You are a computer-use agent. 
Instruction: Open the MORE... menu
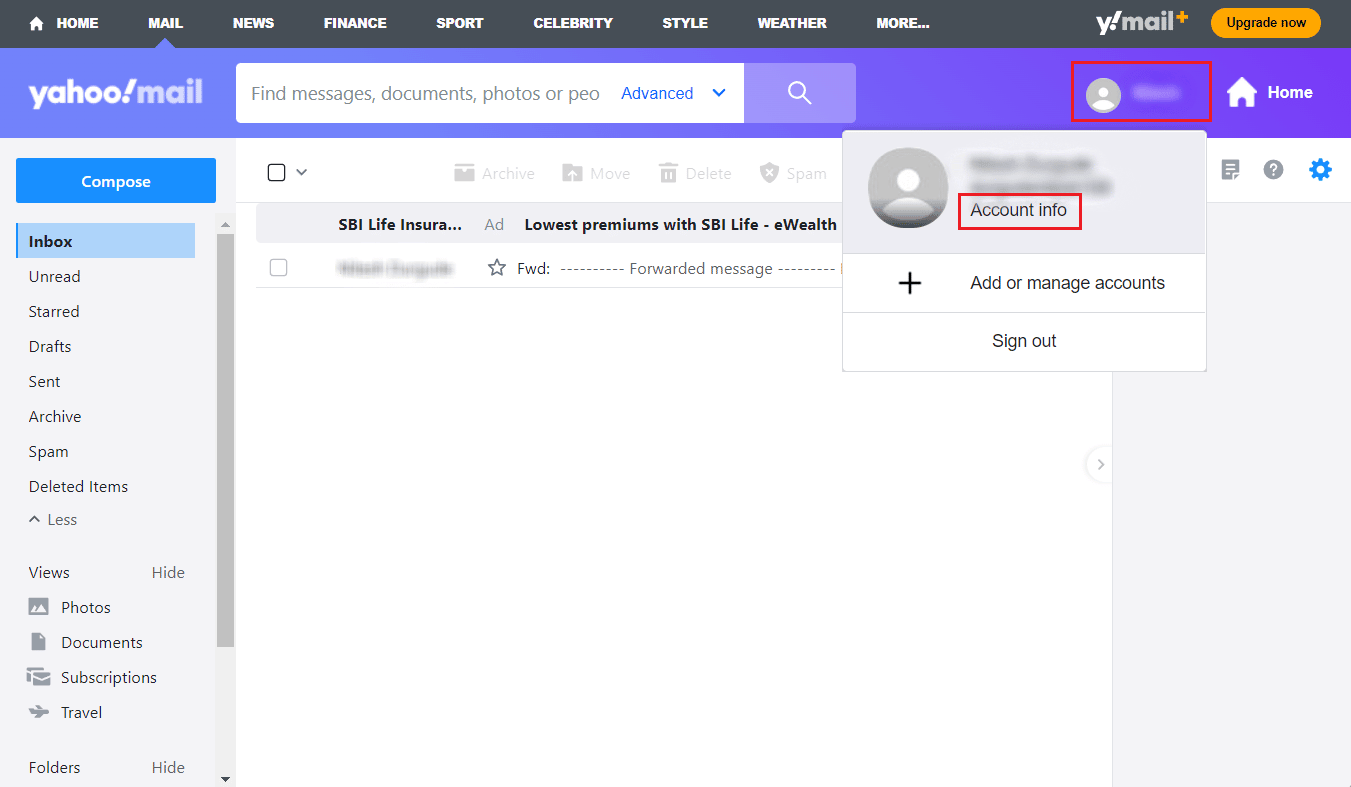coord(902,23)
